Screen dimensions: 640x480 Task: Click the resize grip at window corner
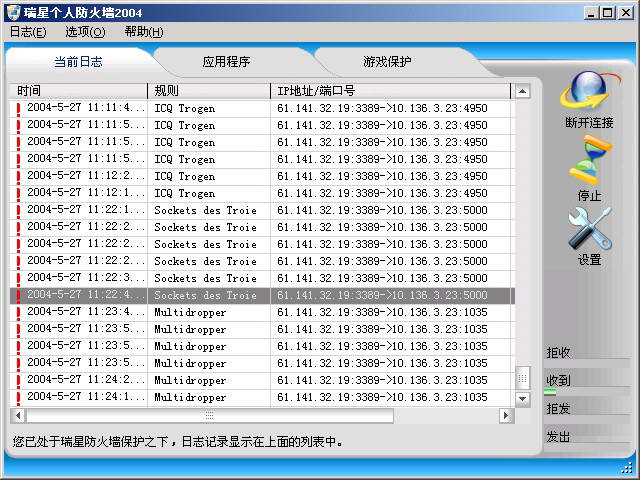(x=629, y=467)
